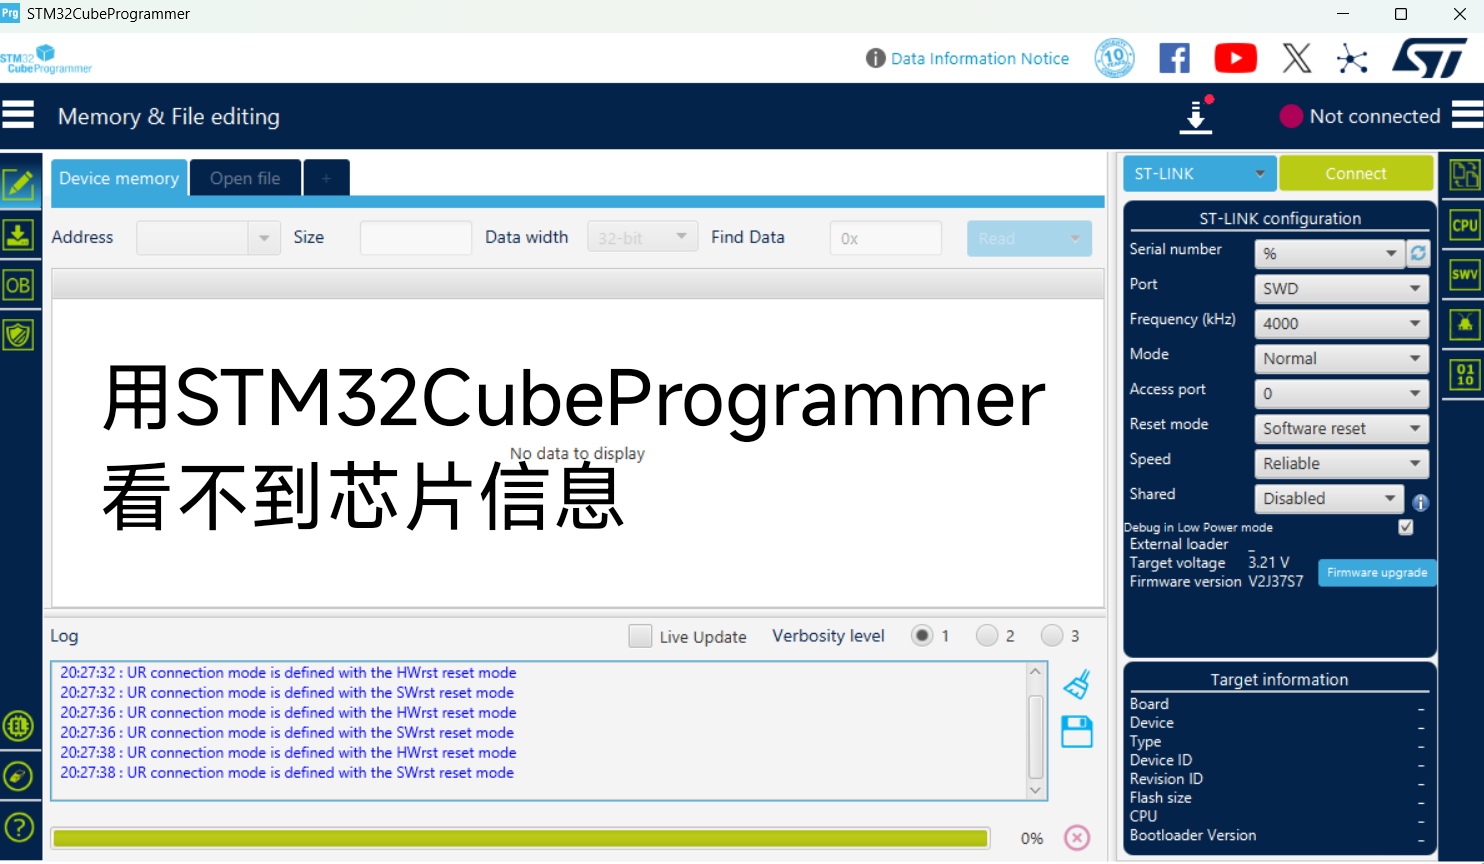The image size is (1484, 864).
Task: Click the EL external loader icon
Action: [x=19, y=726]
